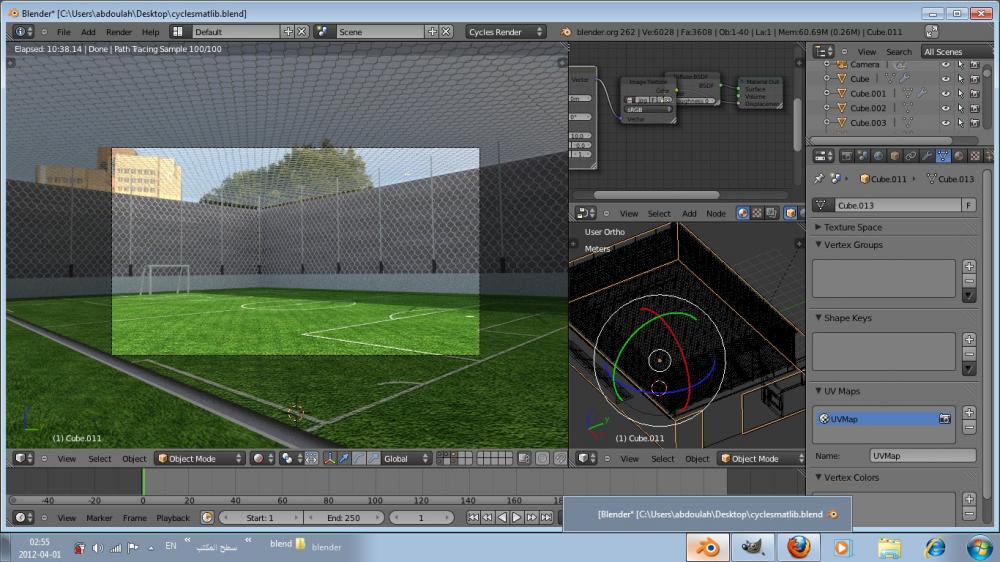Viewport: 1000px width, 562px height.
Task: Open the Help menu
Action: coord(151,31)
